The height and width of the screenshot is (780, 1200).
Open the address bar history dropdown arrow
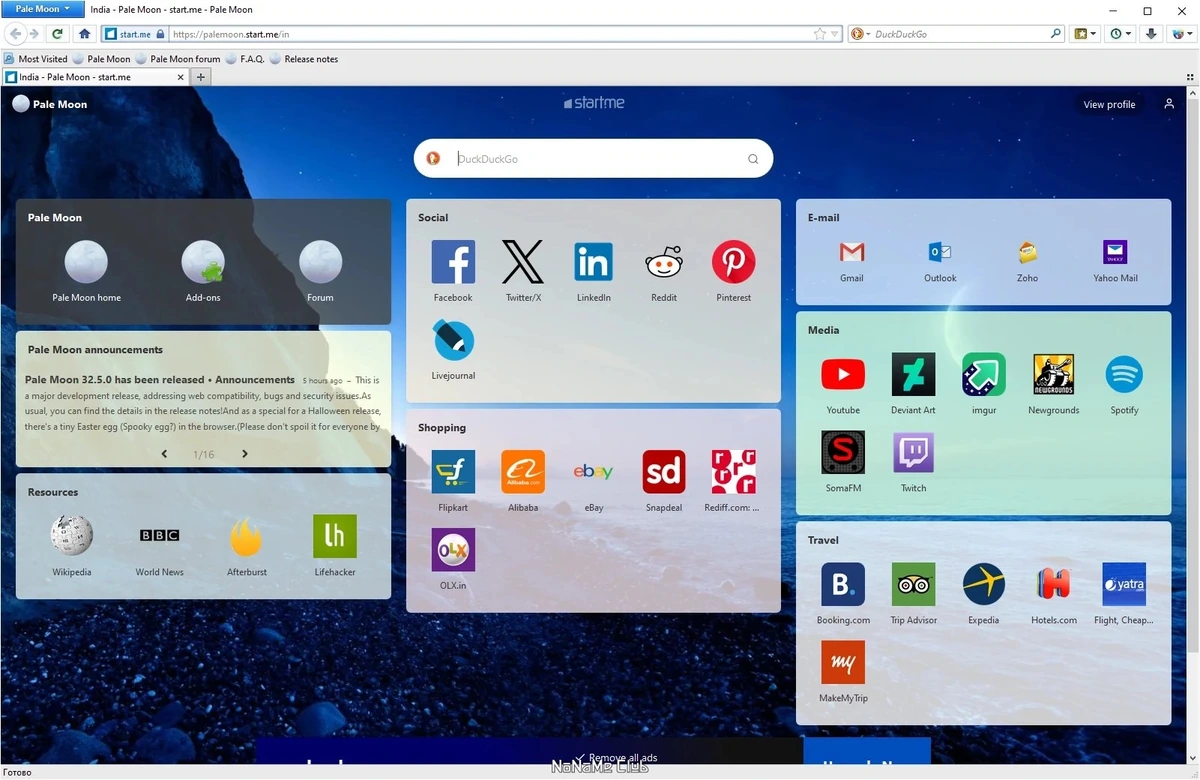[836, 34]
